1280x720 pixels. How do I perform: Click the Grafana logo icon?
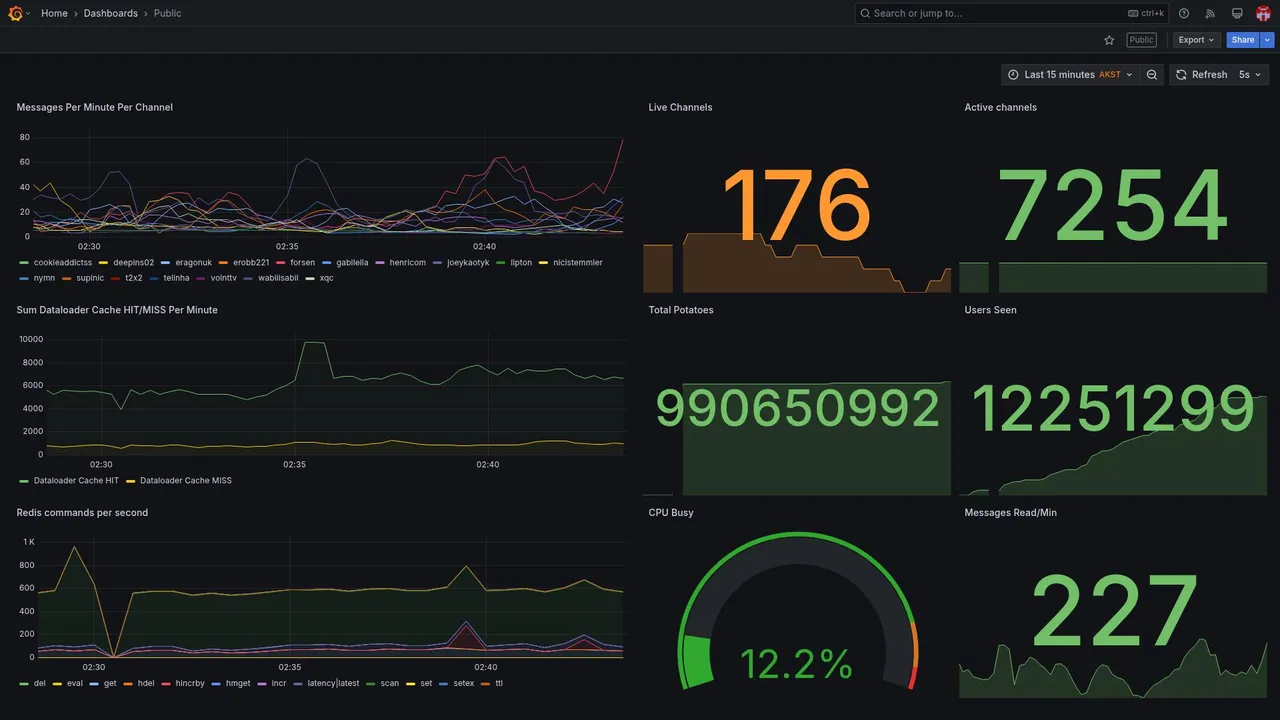[x=15, y=13]
